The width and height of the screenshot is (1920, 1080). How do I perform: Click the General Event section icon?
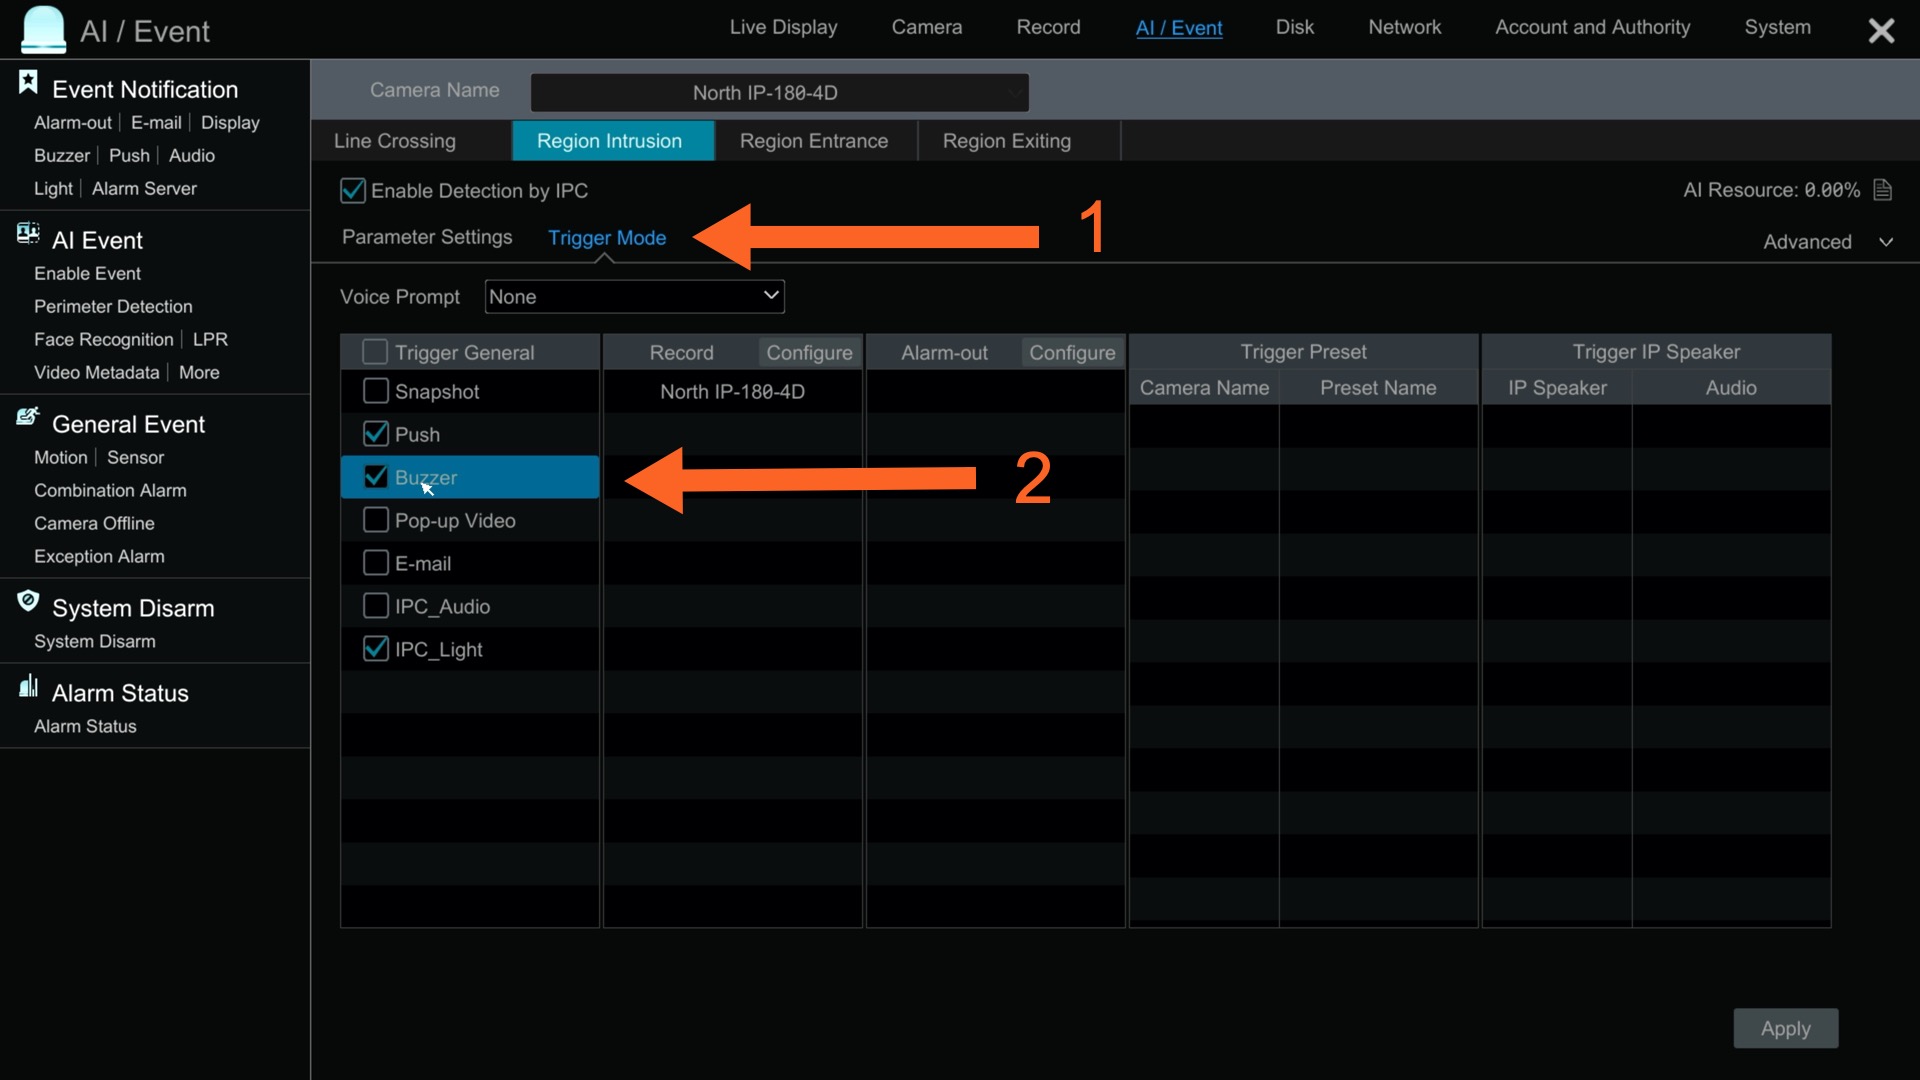28,417
